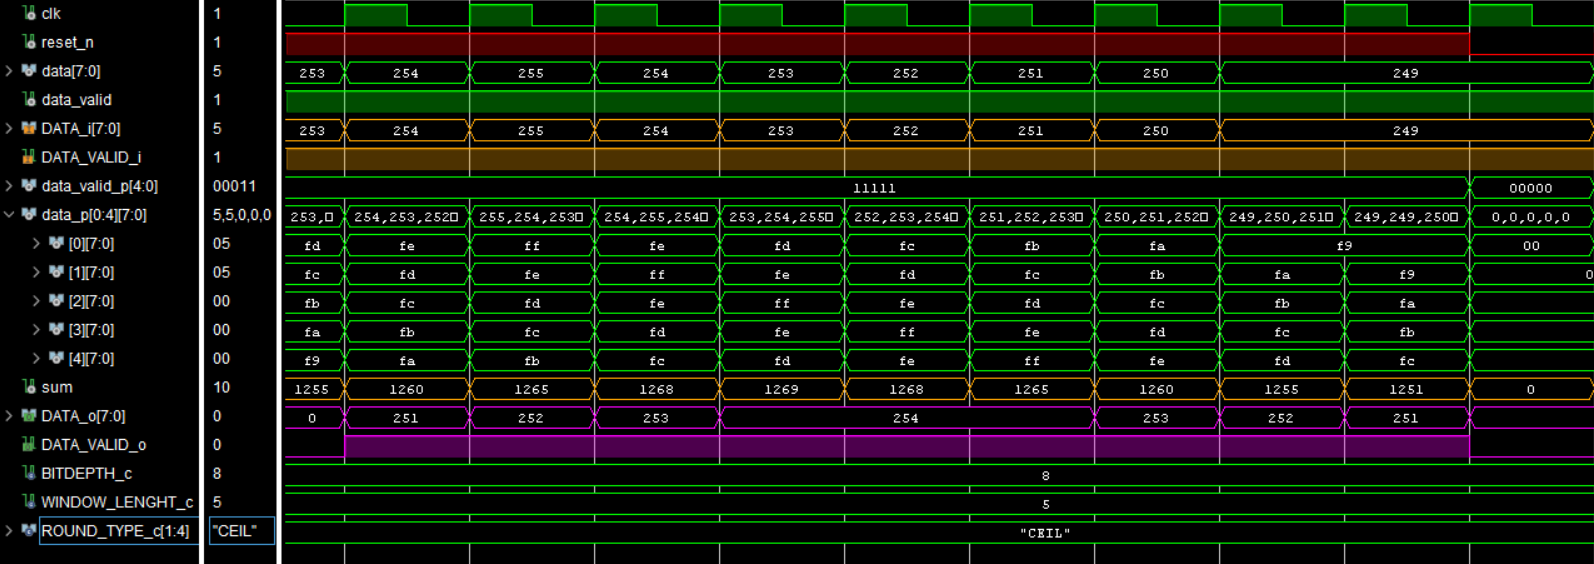Select the DATA_o[7:0] signal name
This screenshot has height=564, width=1594.
83,416
